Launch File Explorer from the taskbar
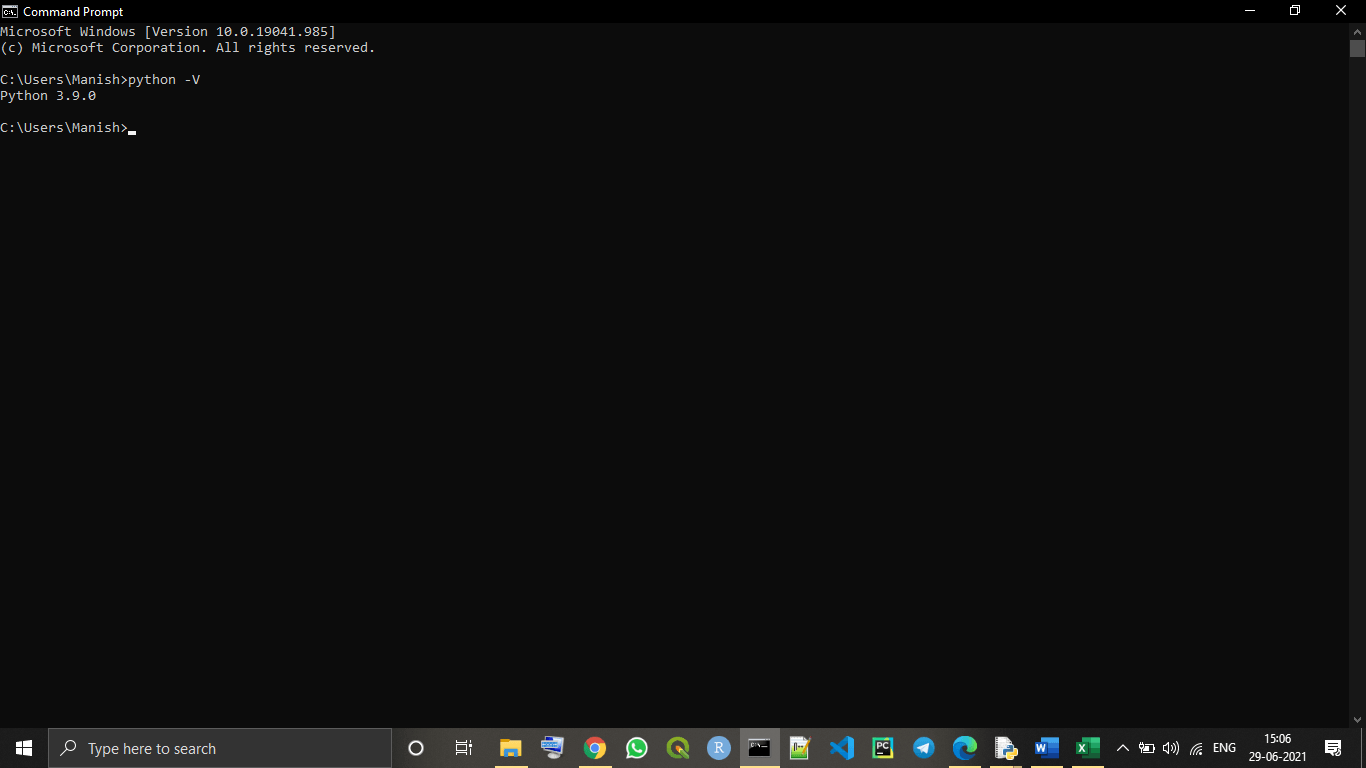The height and width of the screenshot is (768, 1366). [x=511, y=748]
